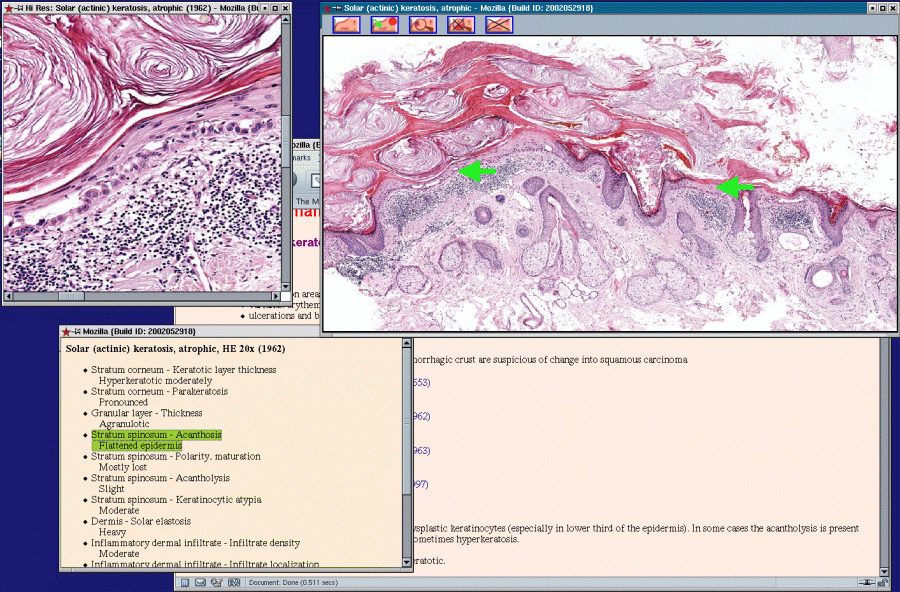Select the plain skin image toolbar icon
900x592 pixels.
[347, 24]
